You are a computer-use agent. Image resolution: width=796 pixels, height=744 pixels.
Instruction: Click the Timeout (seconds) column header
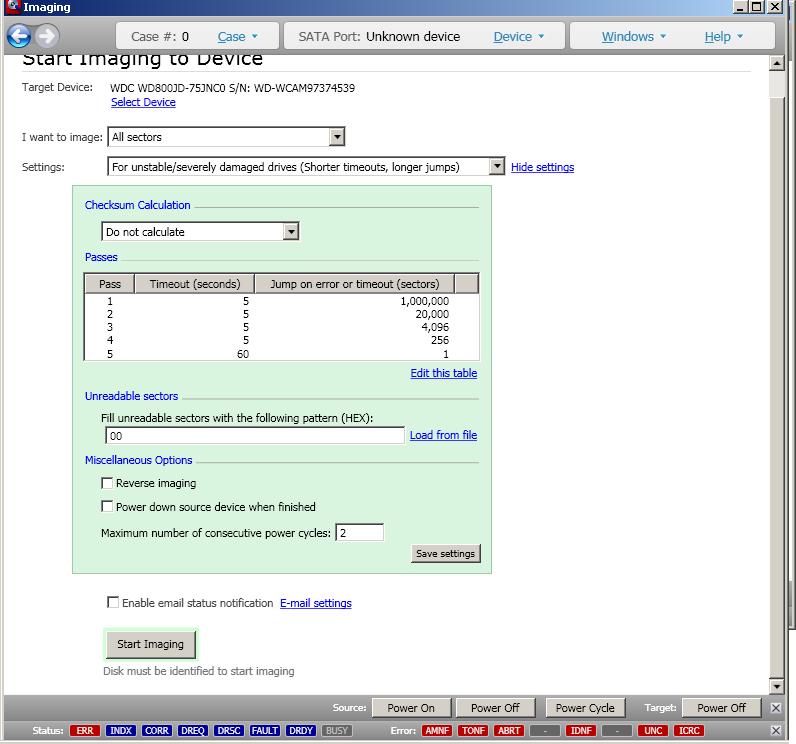(x=195, y=284)
